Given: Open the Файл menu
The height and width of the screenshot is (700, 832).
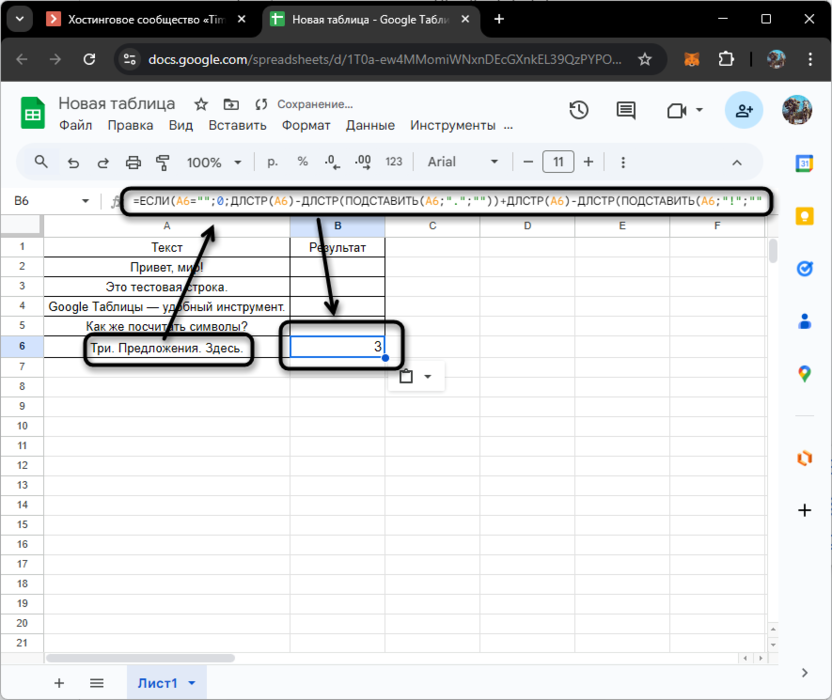Looking at the screenshot, I should coord(75,126).
